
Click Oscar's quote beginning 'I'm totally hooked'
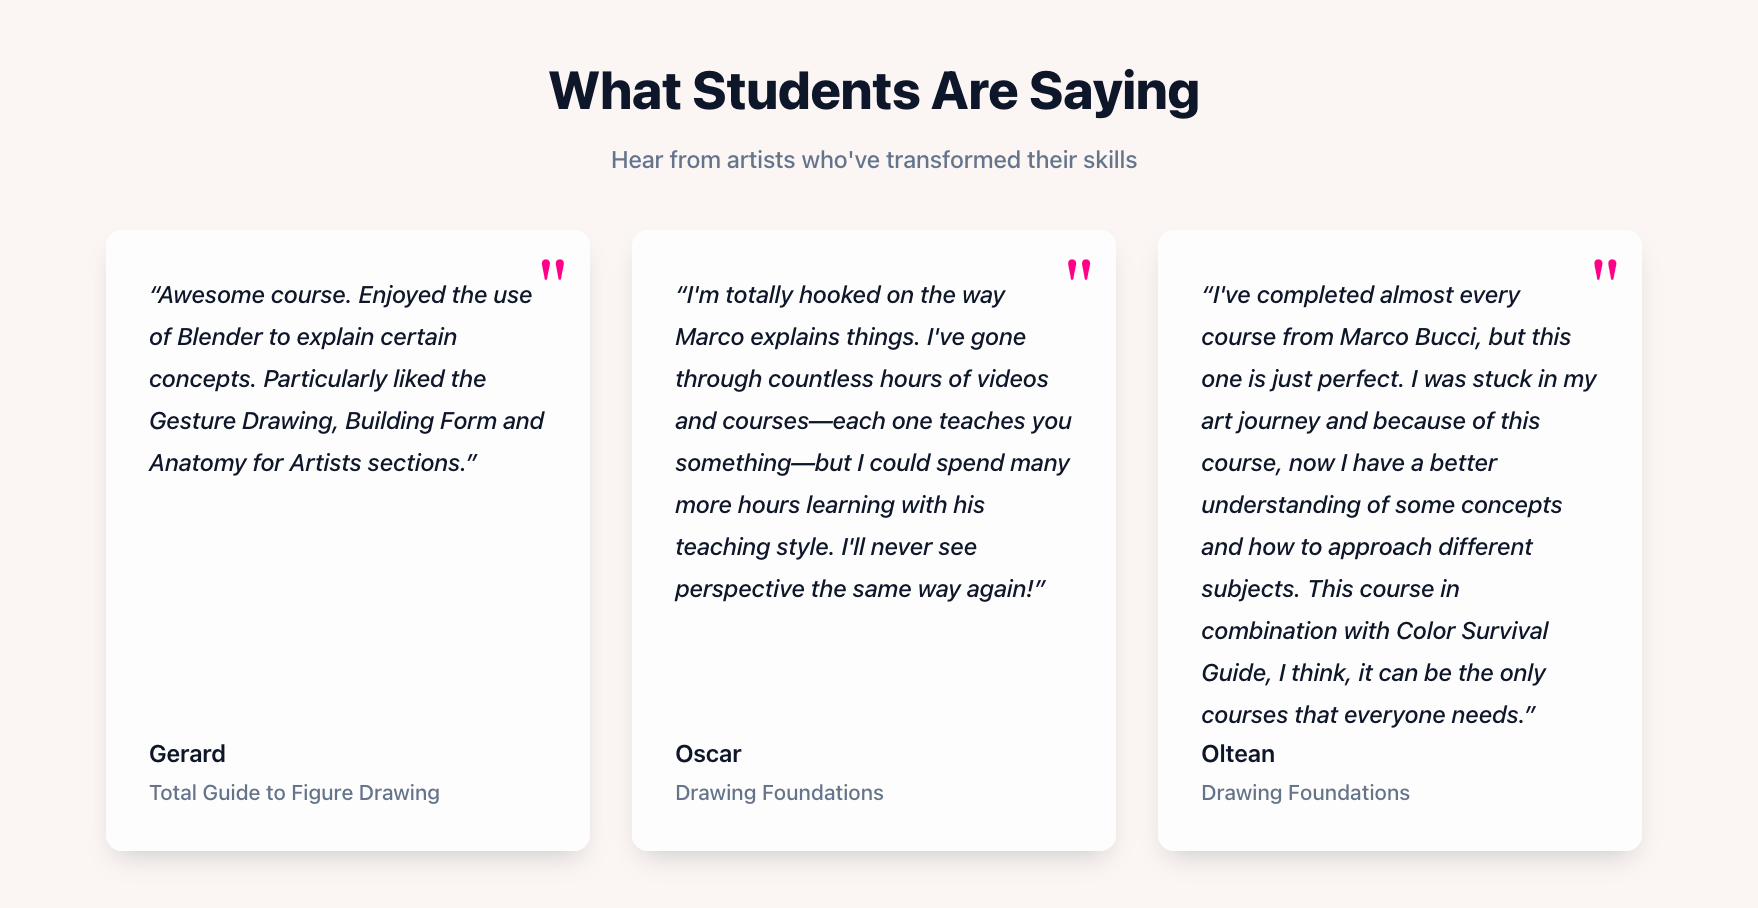873,442
